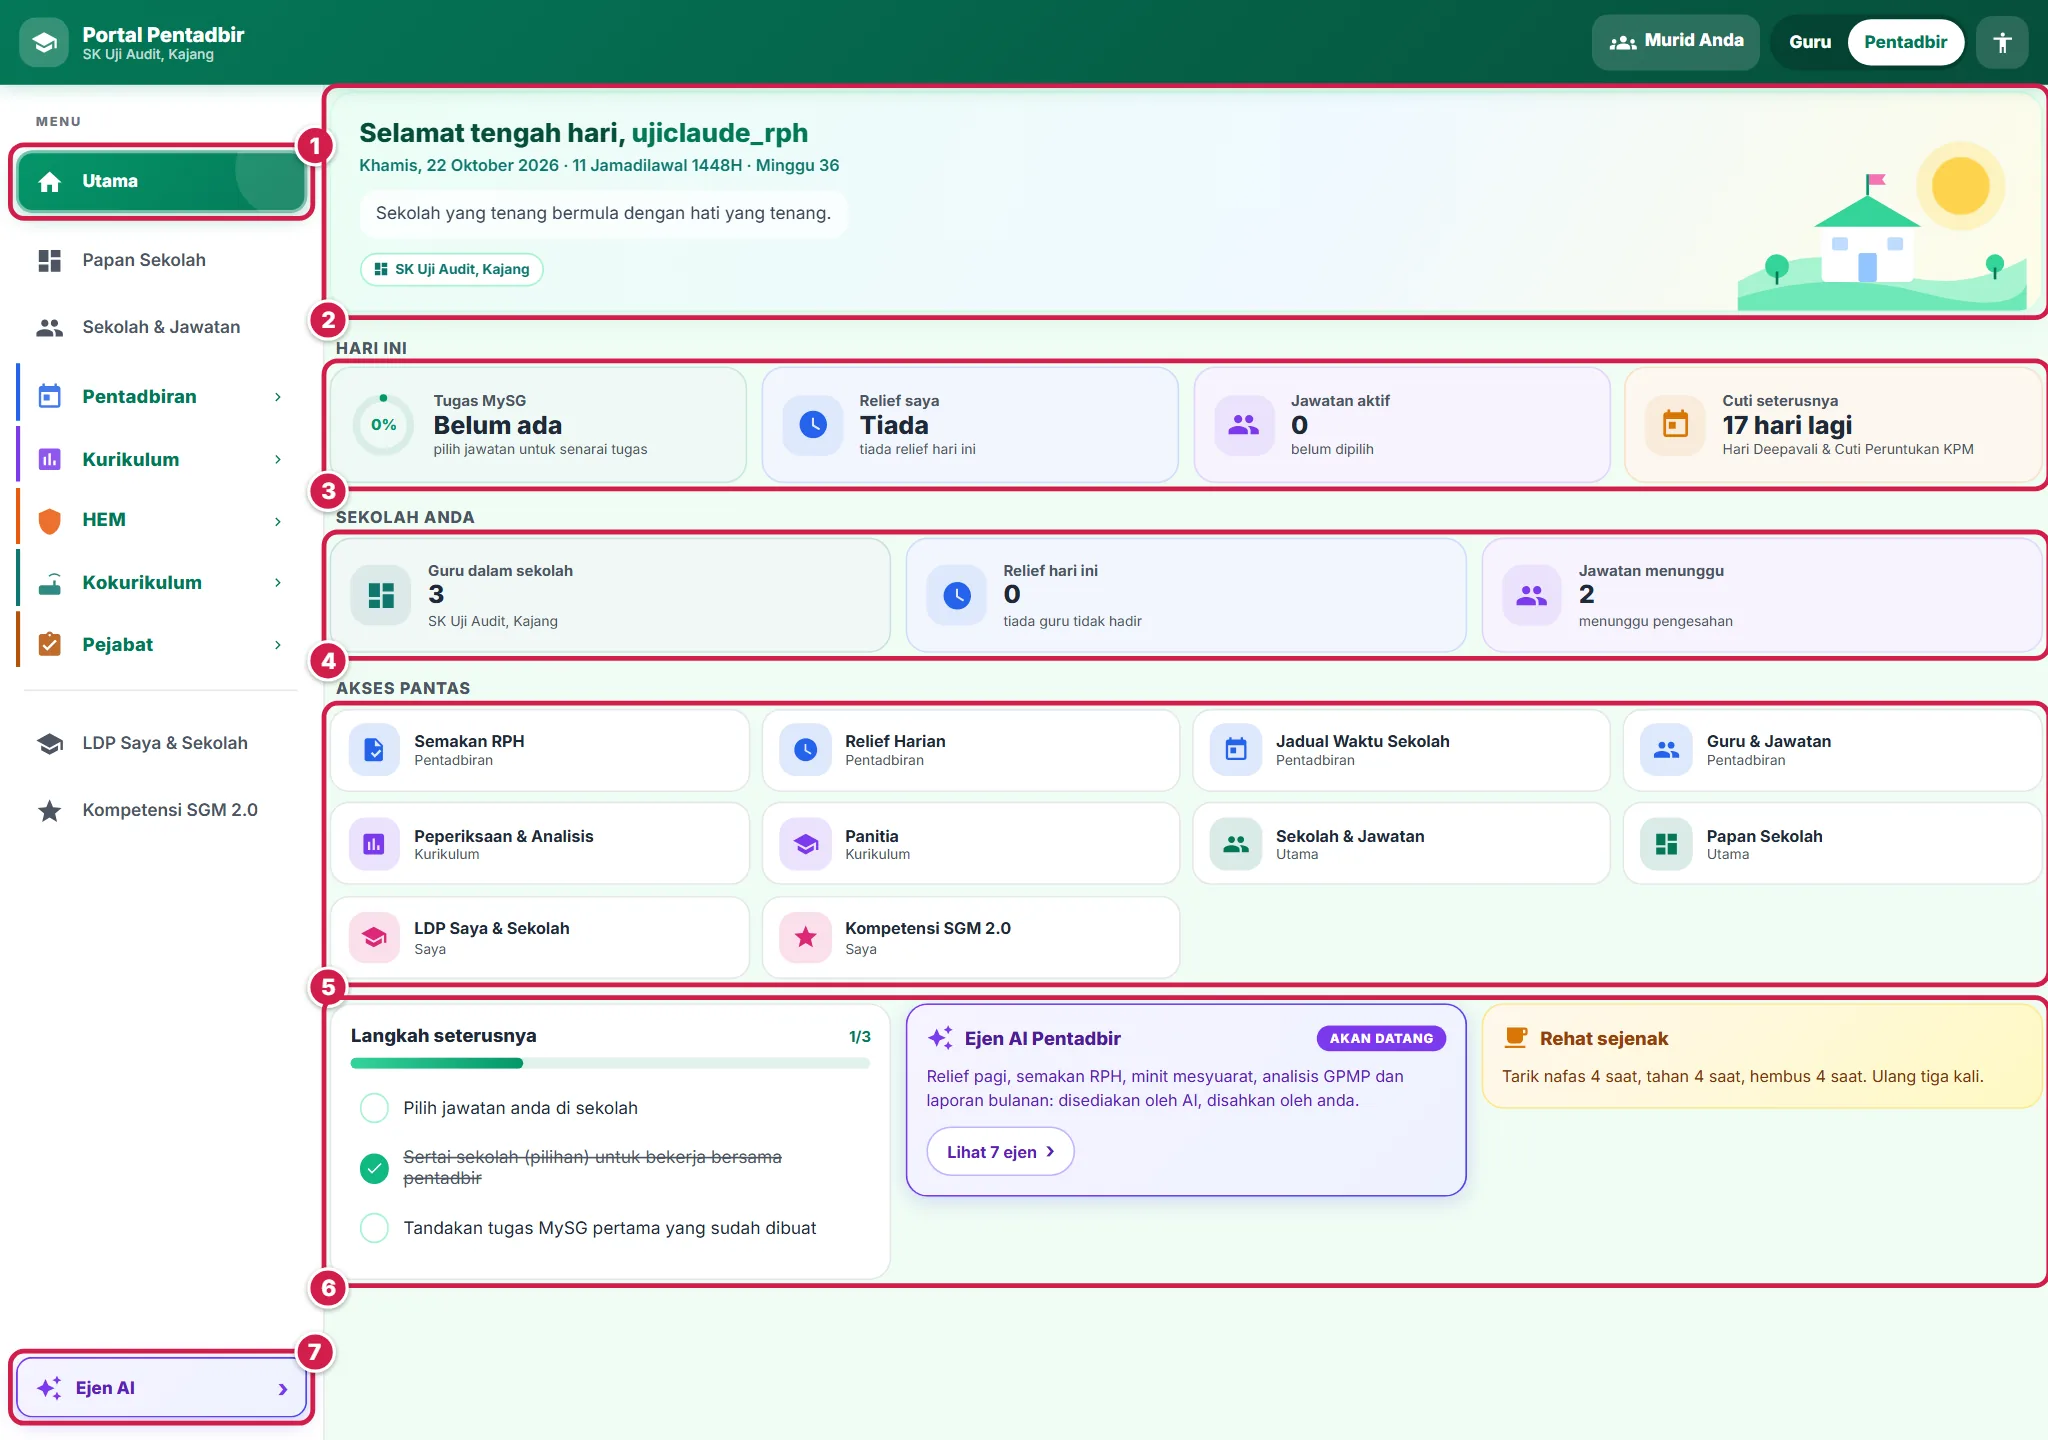Expand the Kokurikulum menu chevron
This screenshot has width=2048, height=1440.
pos(278,583)
